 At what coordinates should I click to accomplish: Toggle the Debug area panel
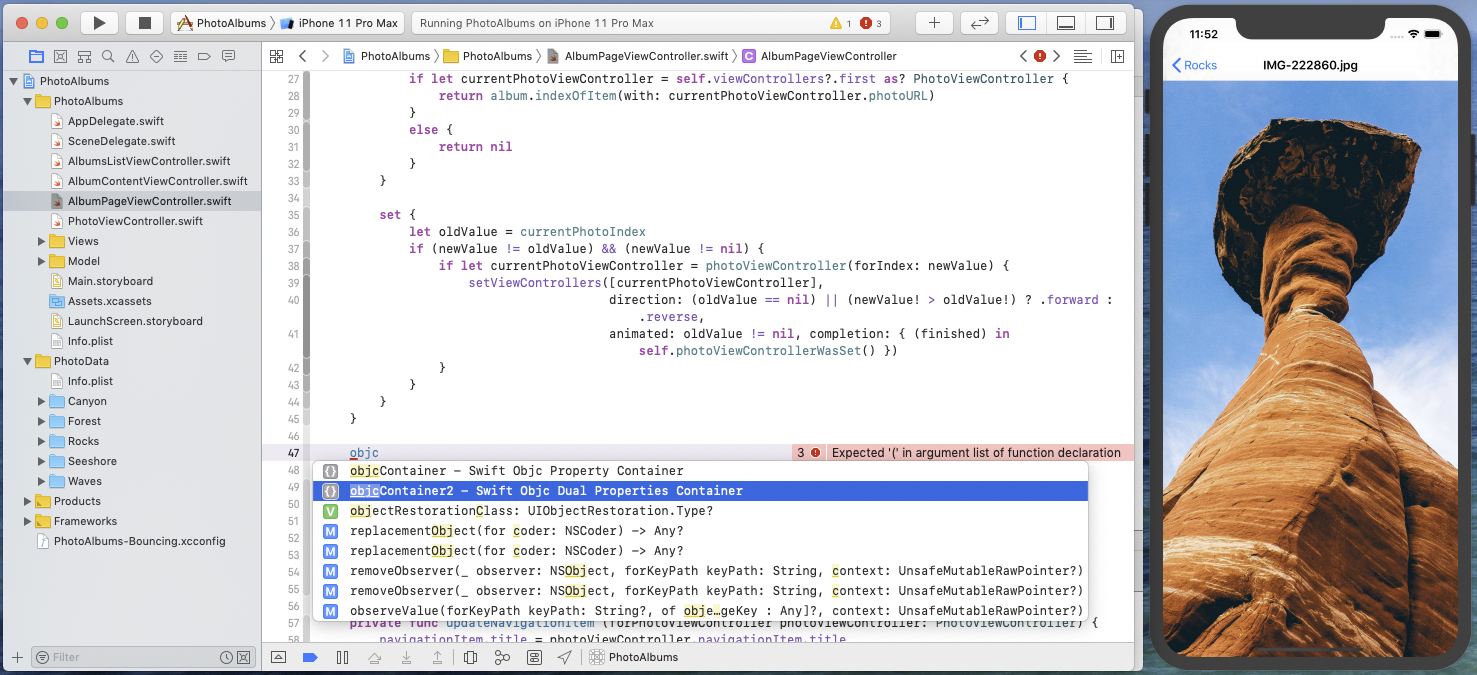tap(1066, 22)
